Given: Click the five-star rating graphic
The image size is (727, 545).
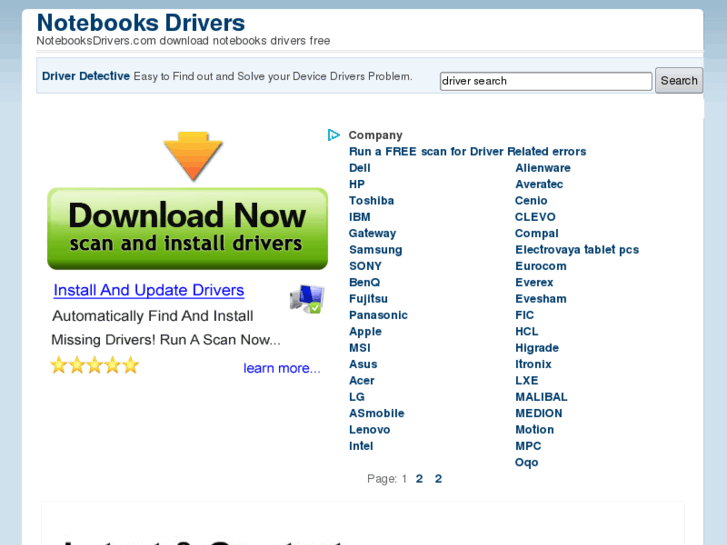Looking at the screenshot, I should pyautogui.click(x=95, y=365).
